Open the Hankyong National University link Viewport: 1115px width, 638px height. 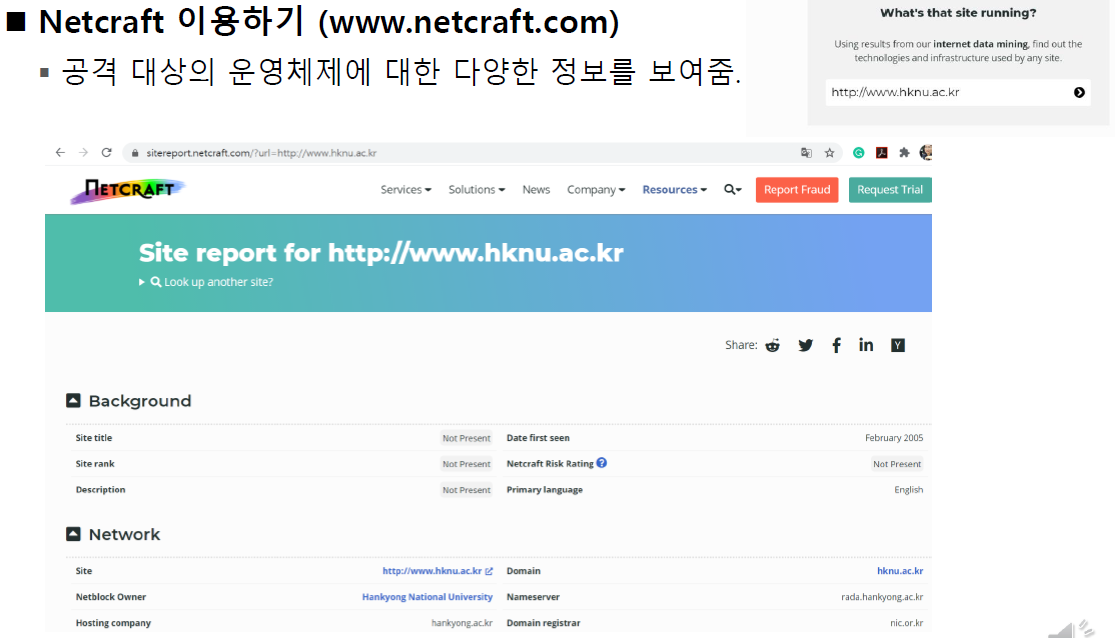point(427,597)
